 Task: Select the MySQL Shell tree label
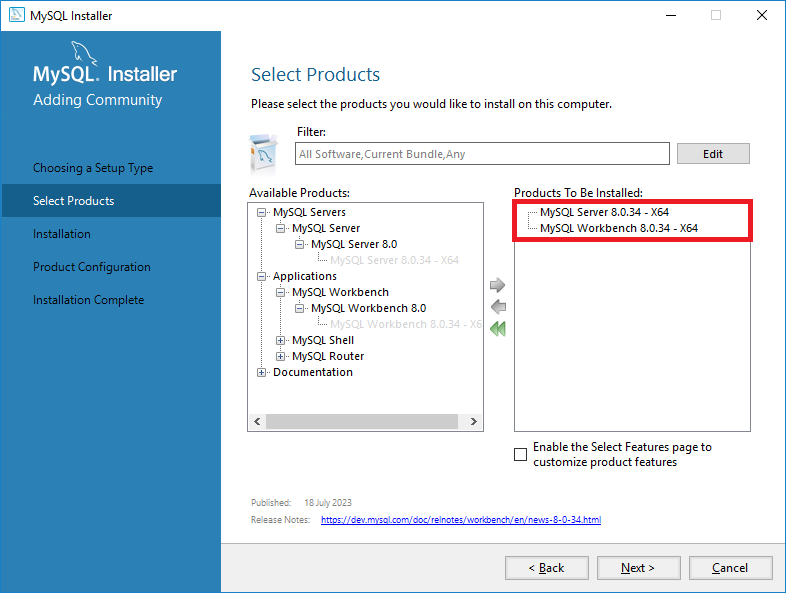pos(323,340)
